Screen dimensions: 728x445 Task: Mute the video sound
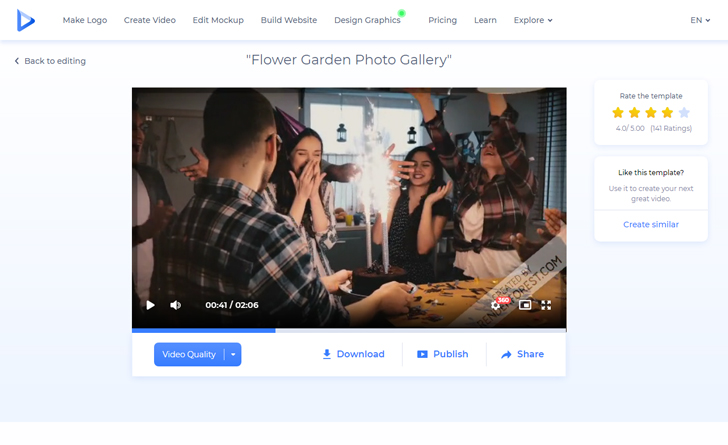[x=176, y=305]
